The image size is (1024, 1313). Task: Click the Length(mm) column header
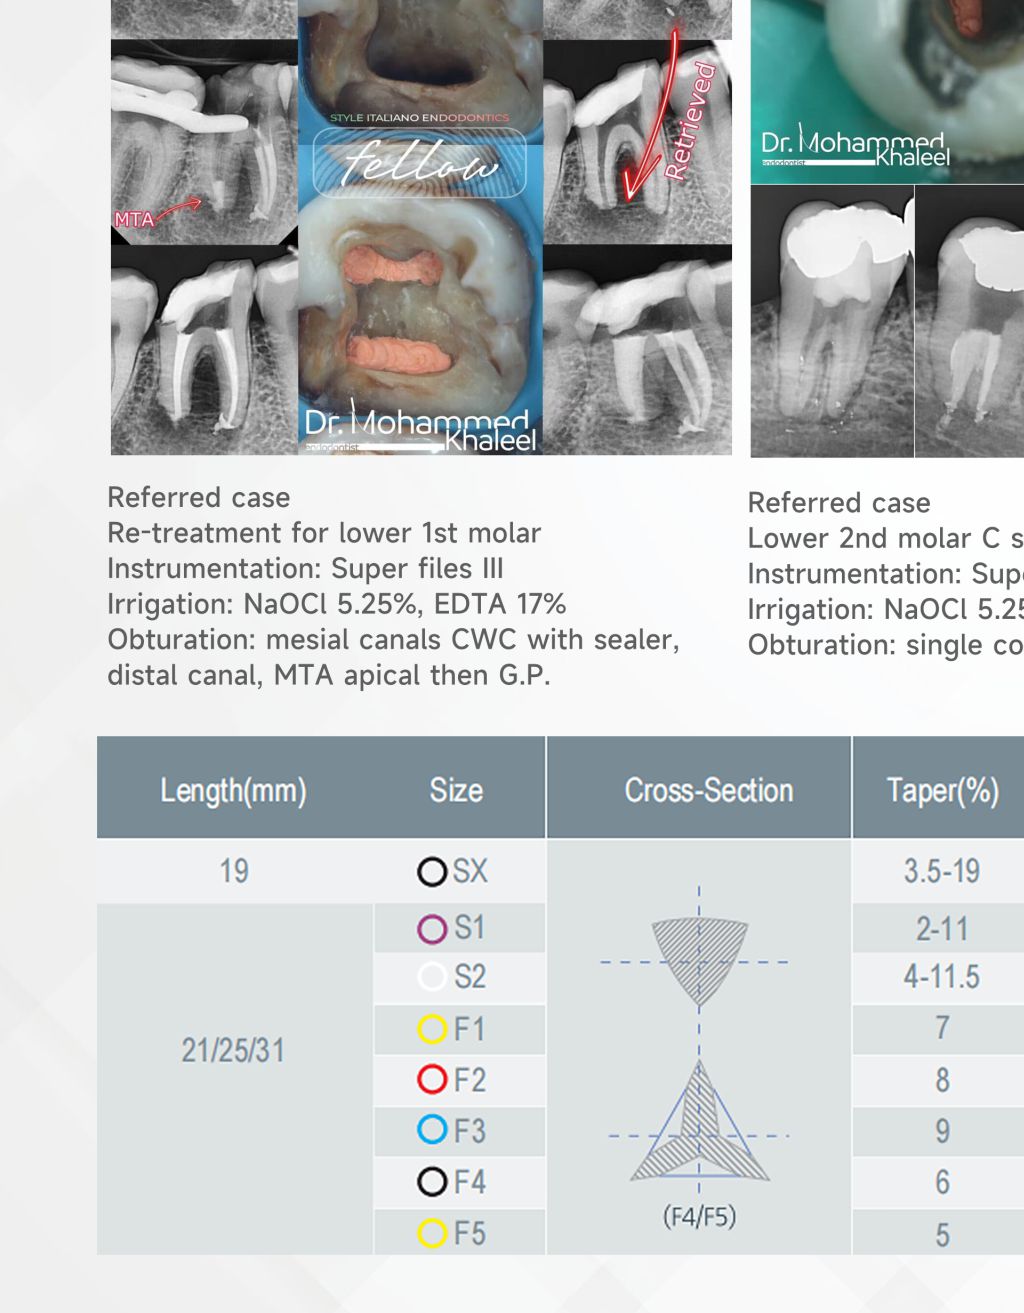(233, 790)
